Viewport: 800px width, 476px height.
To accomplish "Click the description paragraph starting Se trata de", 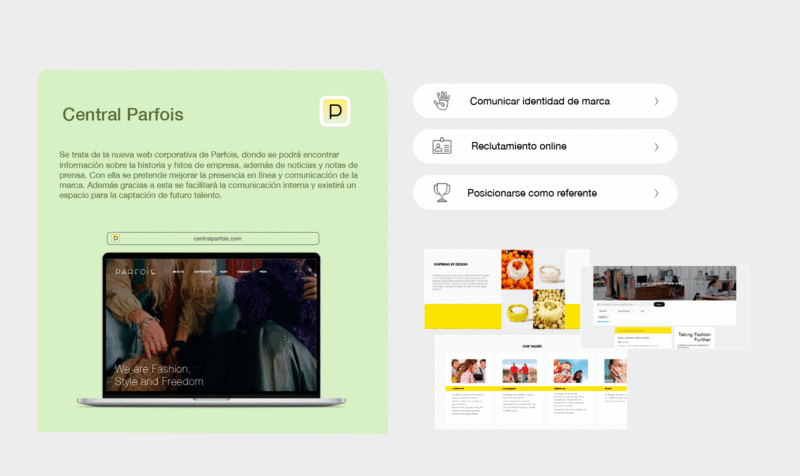I will pos(208,174).
